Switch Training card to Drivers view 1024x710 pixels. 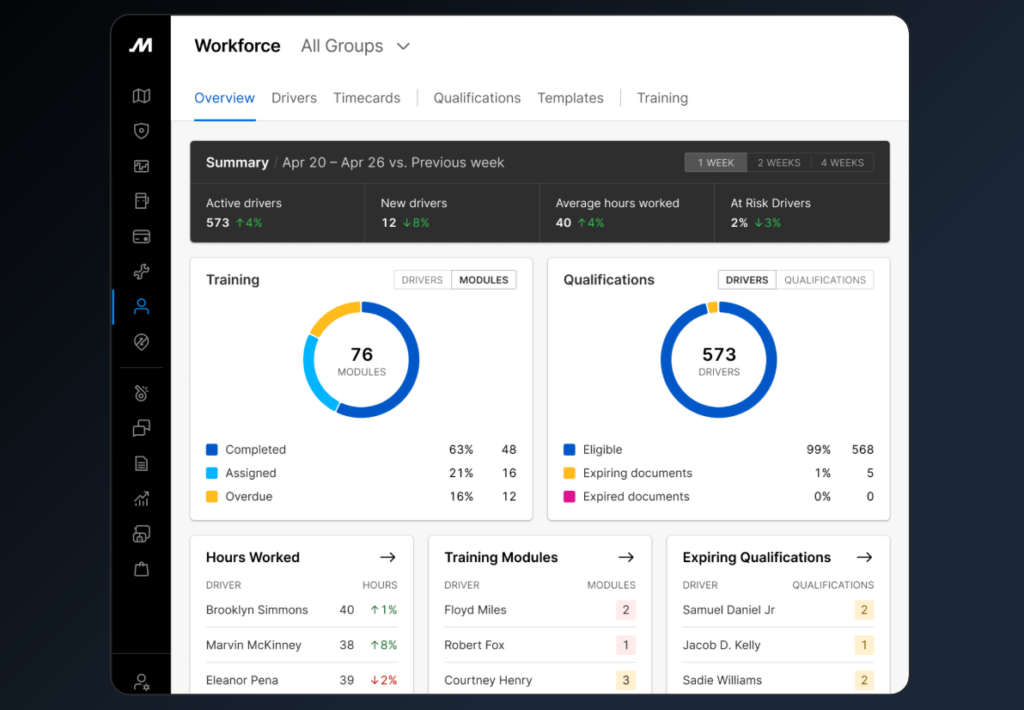point(422,280)
